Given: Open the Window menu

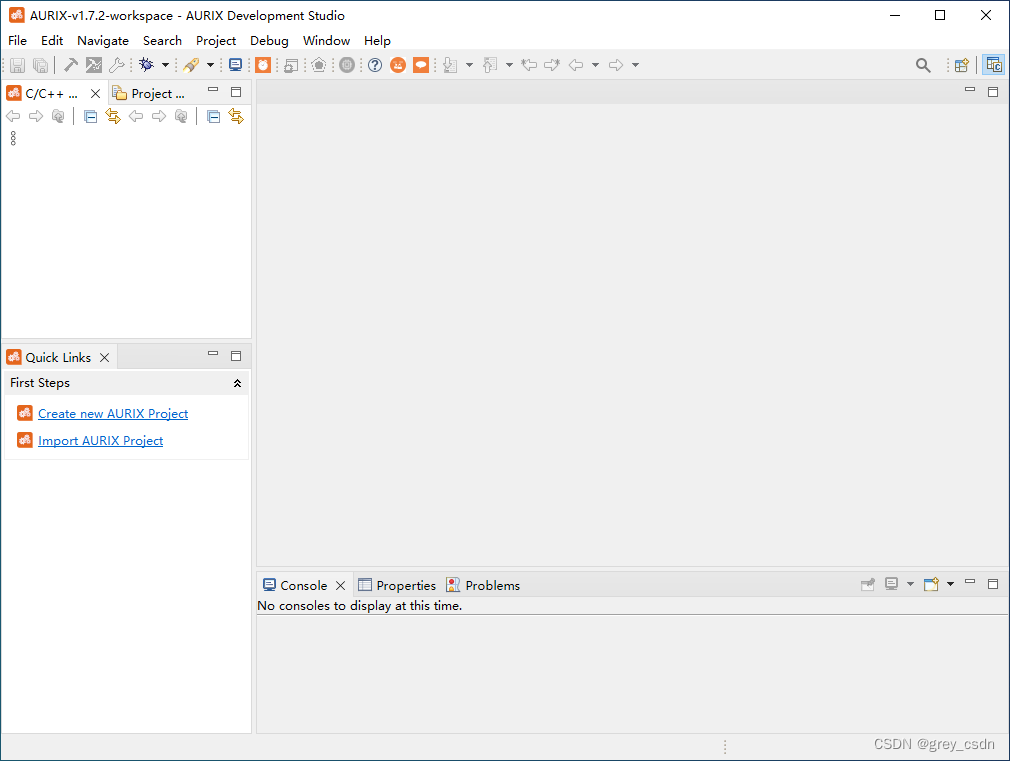Looking at the screenshot, I should pos(326,40).
